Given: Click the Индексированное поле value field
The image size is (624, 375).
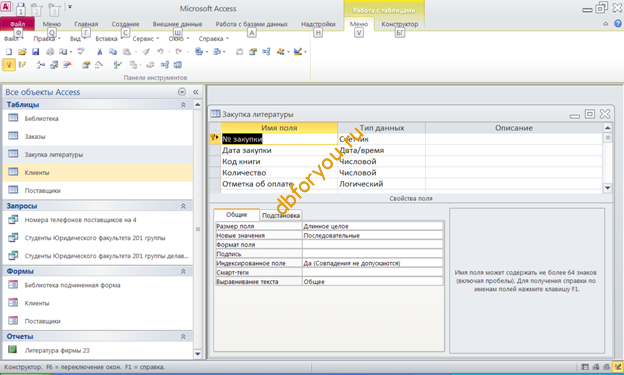Looking at the screenshot, I should (x=372, y=263).
